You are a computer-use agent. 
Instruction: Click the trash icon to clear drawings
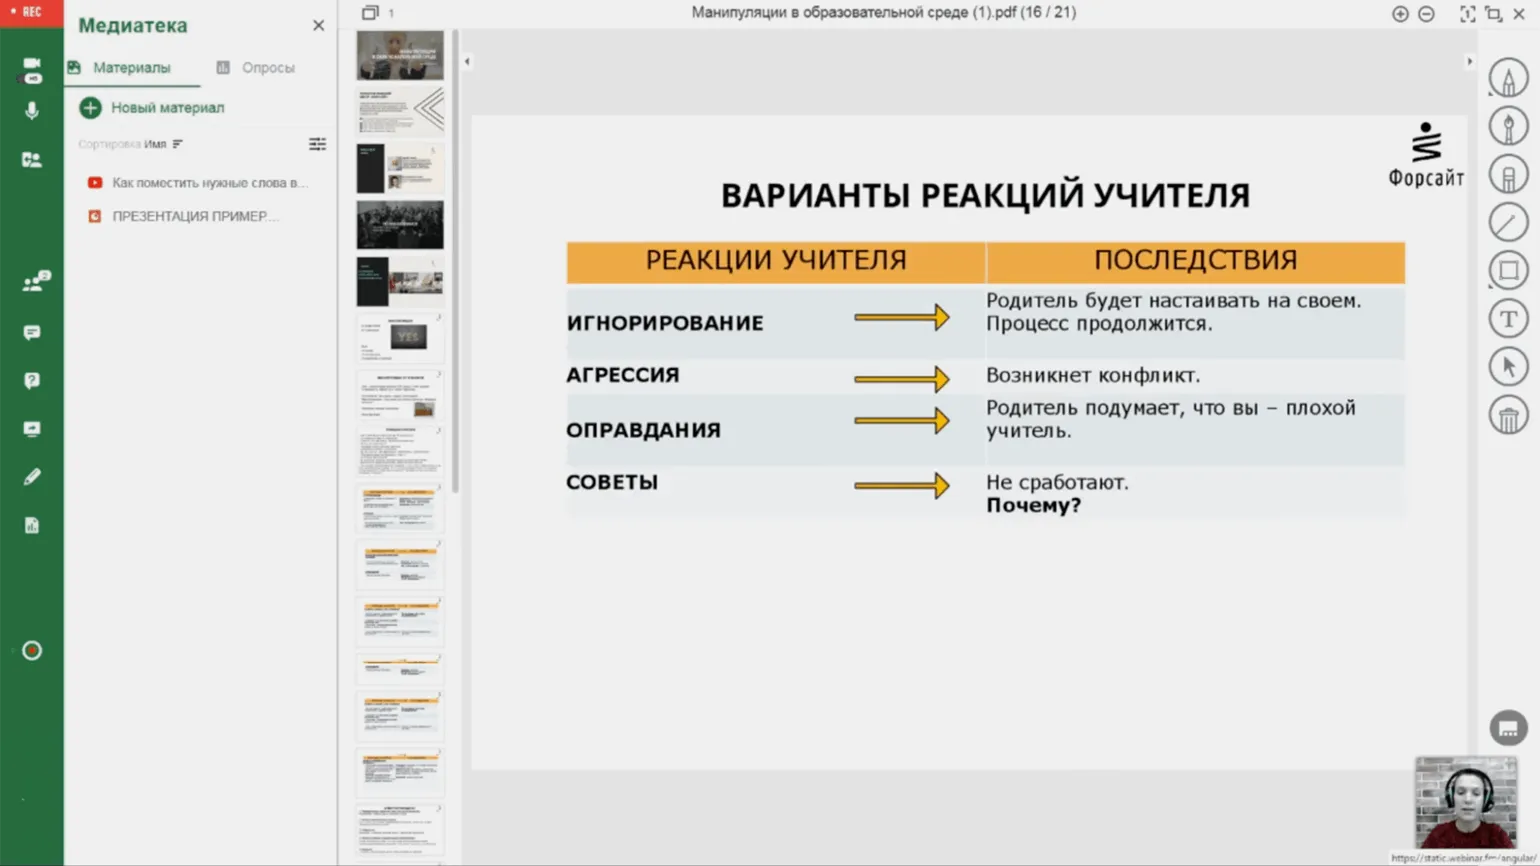coord(1508,415)
